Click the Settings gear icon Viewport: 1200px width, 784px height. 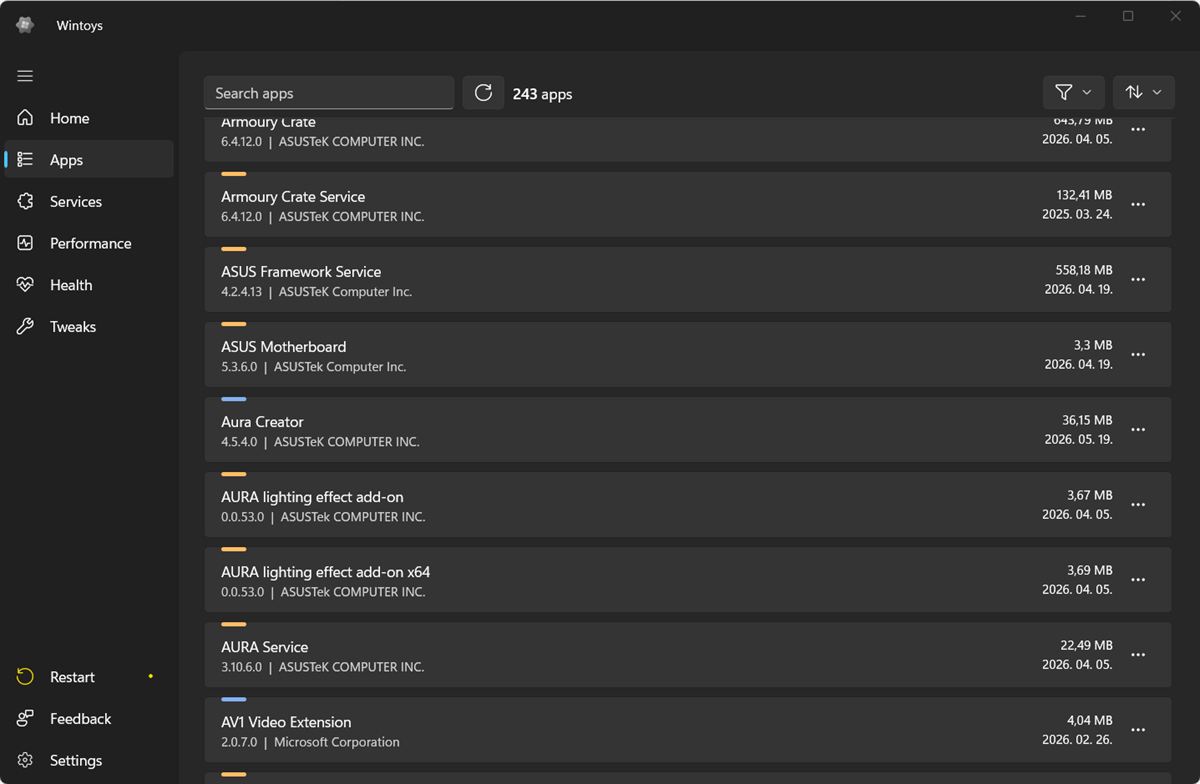tap(26, 761)
